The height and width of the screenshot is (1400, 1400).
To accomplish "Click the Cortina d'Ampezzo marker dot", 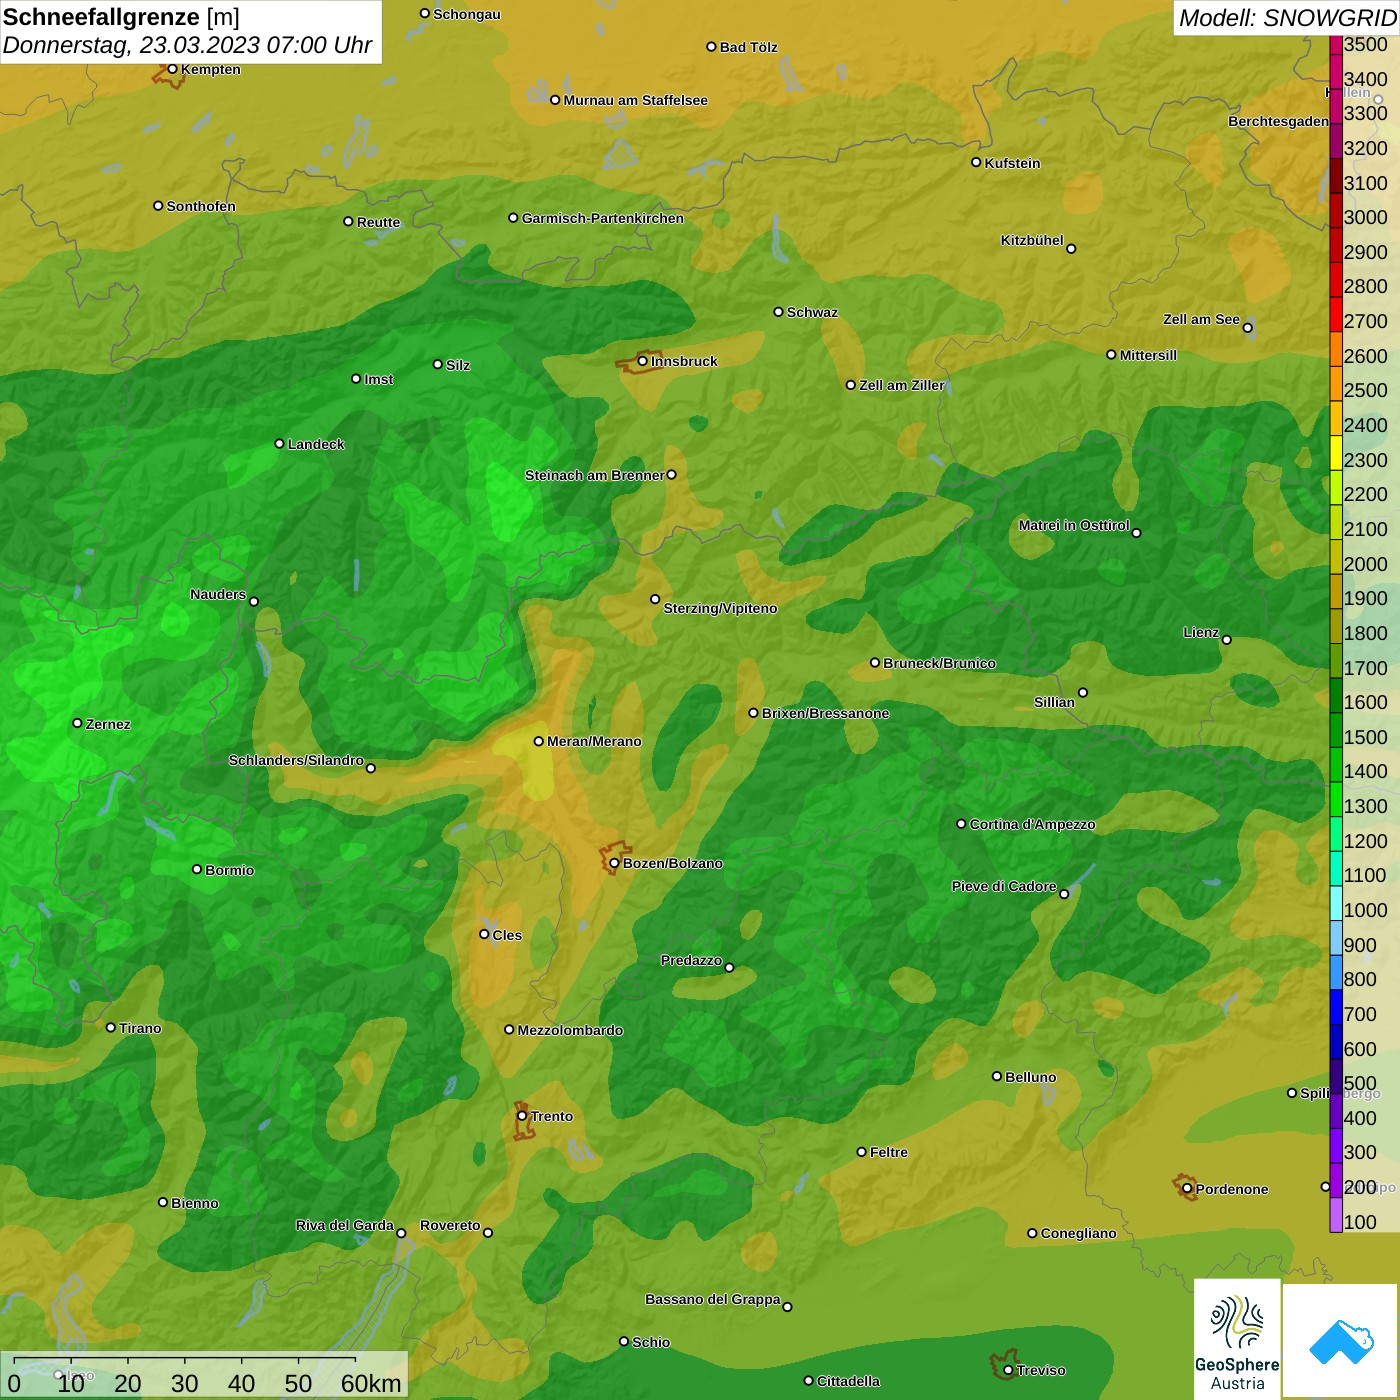I will pos(961,824).
